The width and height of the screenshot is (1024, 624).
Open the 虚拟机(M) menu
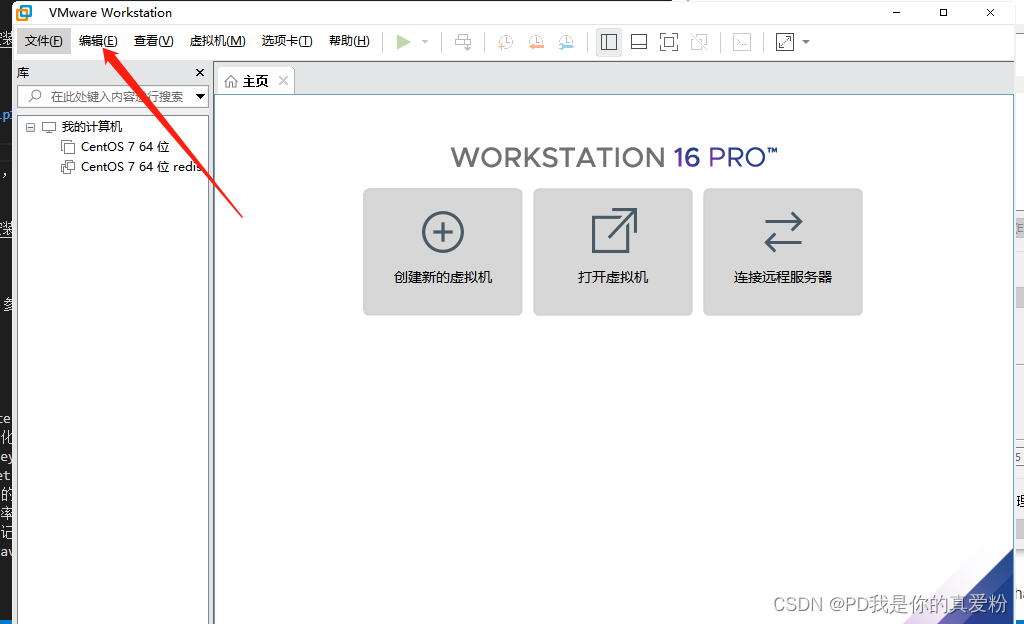click(x=217, y=41)
